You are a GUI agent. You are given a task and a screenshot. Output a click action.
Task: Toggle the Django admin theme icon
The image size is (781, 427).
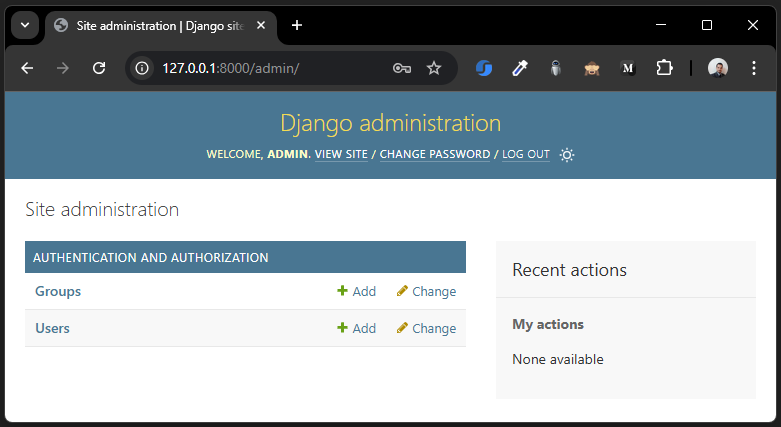point(567,155)
